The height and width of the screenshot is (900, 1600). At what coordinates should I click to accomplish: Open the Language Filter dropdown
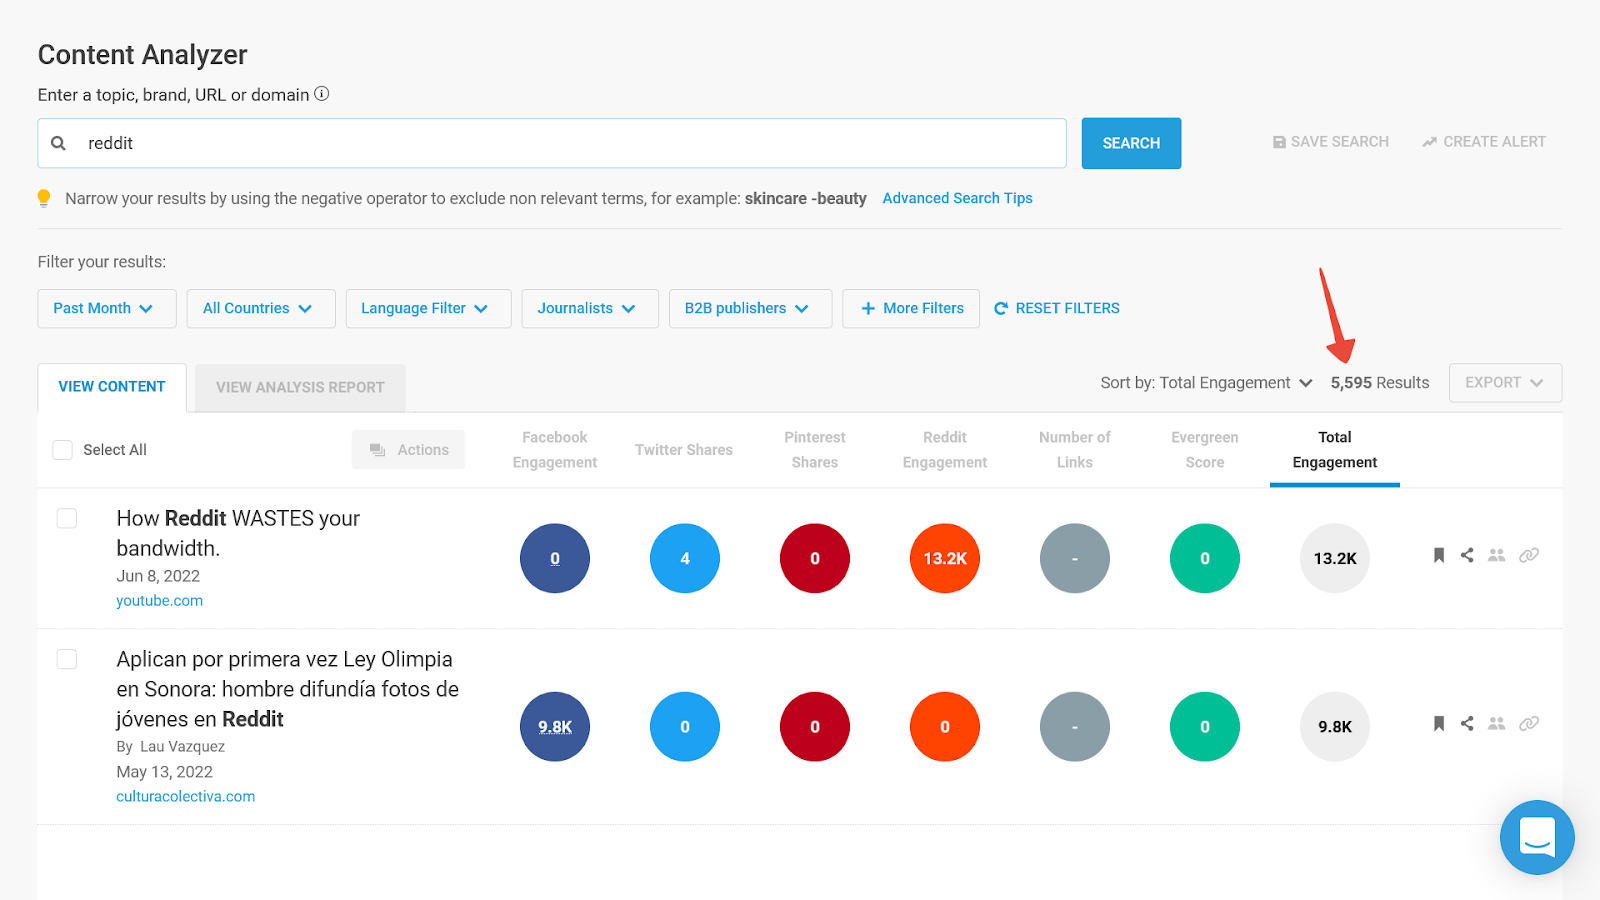428,308
